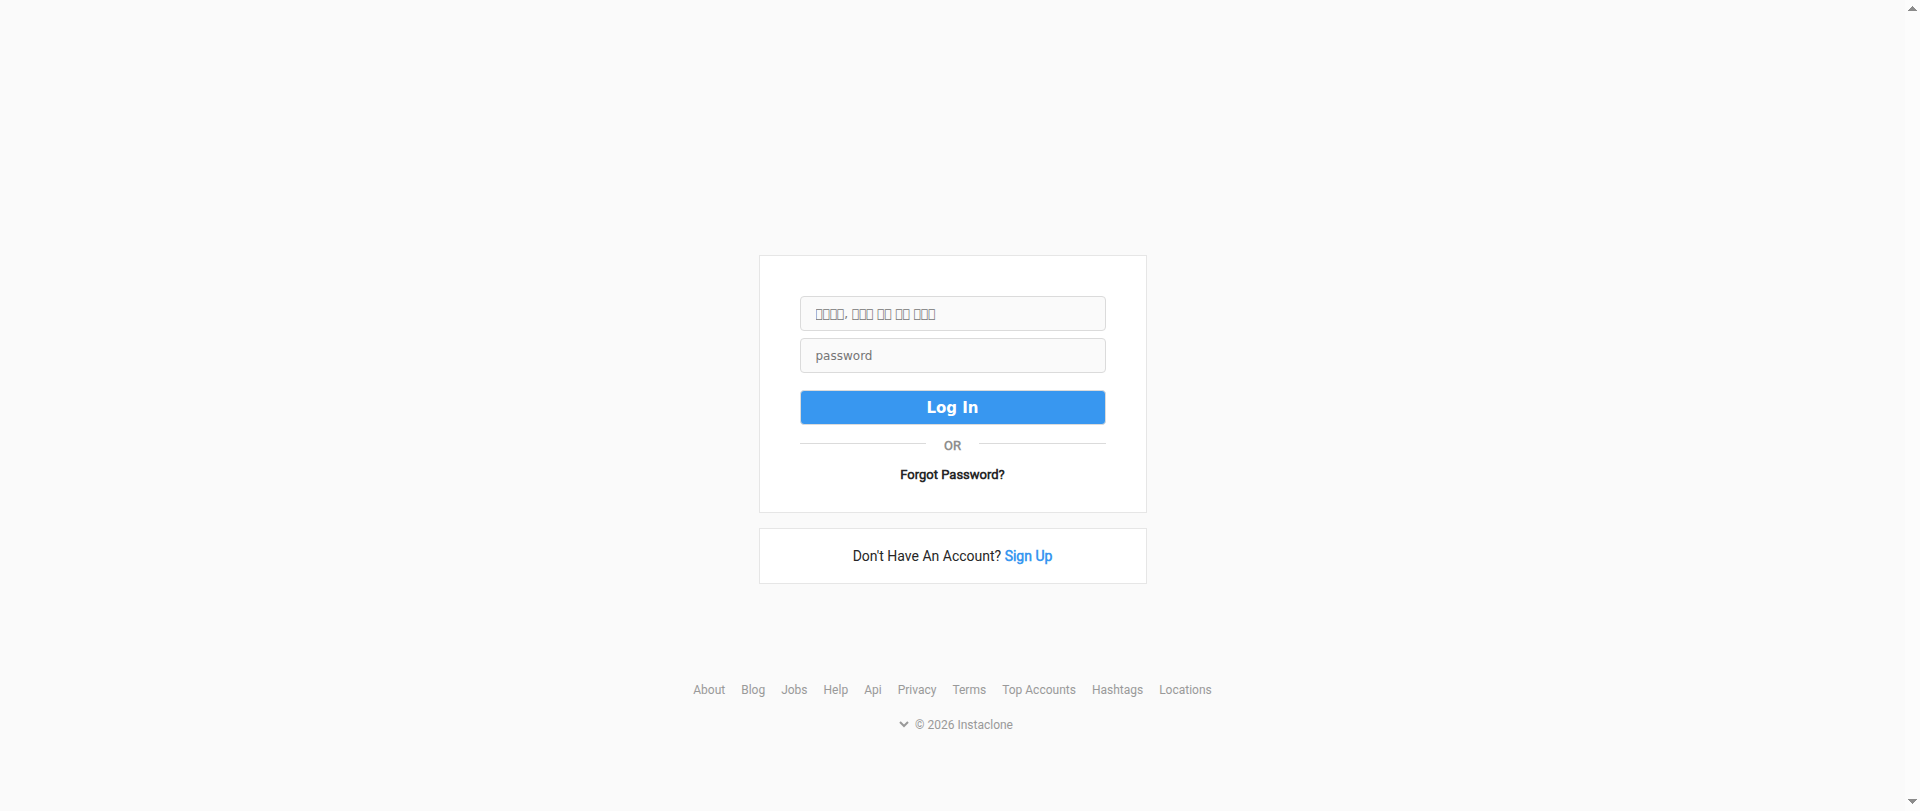
Task: Click the scrollbar up arrow
Action: coord(1912,8)
